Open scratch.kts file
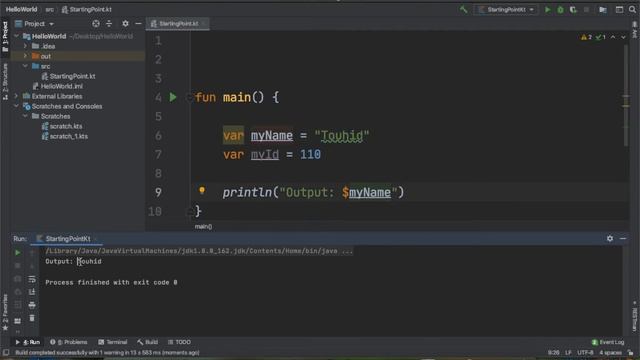This screenshot has height=360, width=640. pyautogui.click(x=62, y=126)
